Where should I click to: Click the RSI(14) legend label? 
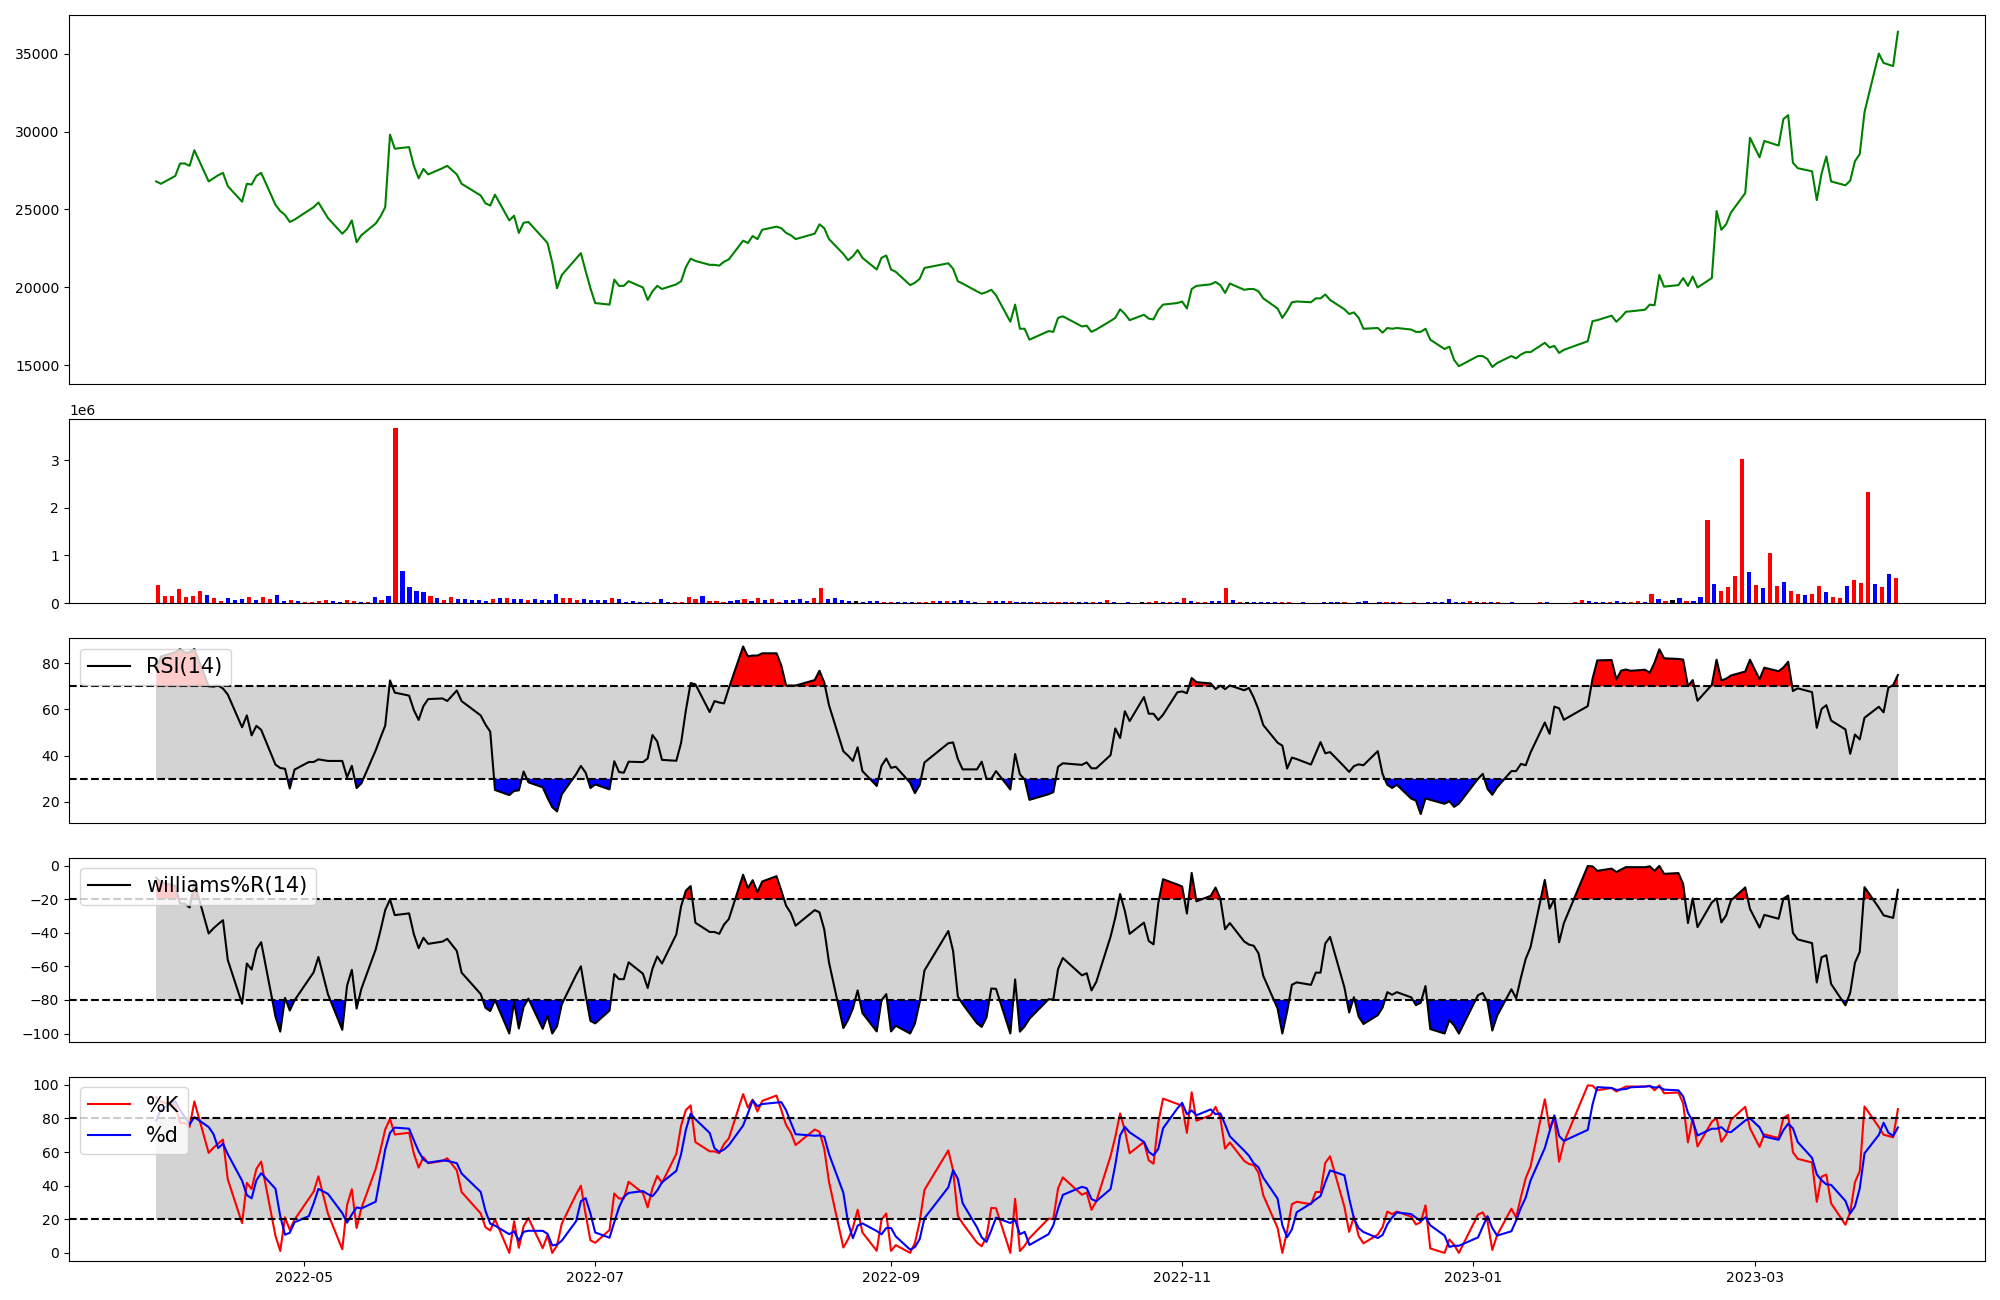[x=184, y=667]
